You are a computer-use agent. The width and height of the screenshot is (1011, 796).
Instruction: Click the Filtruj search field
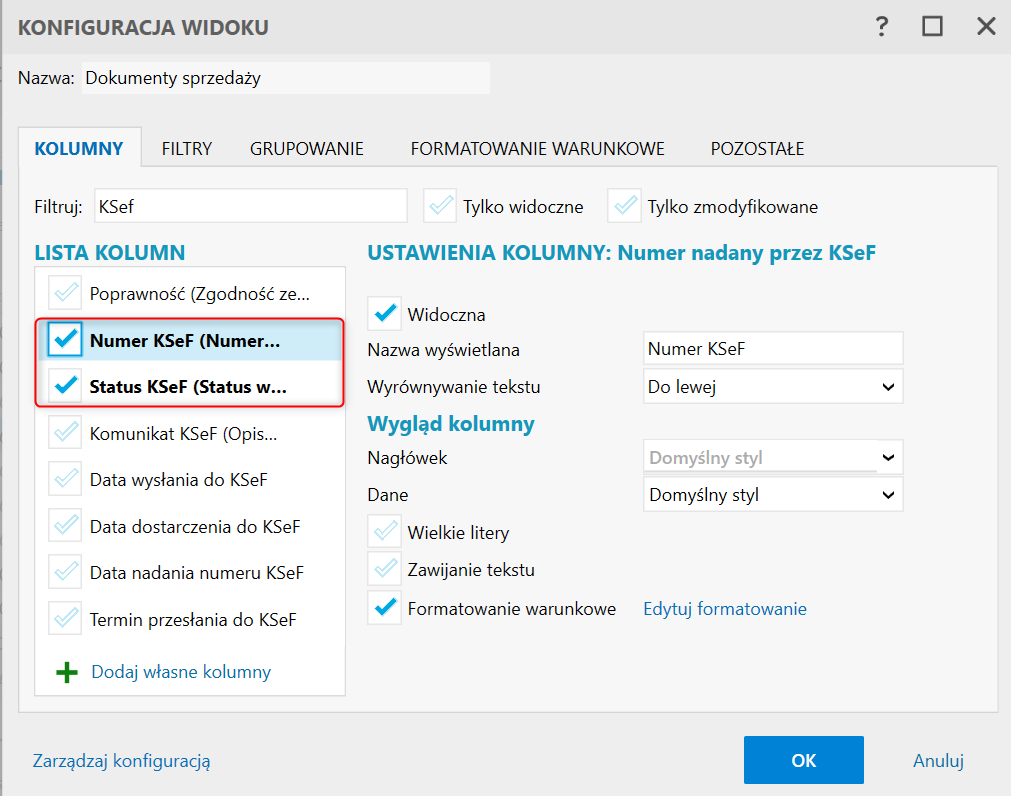[250, 206]
